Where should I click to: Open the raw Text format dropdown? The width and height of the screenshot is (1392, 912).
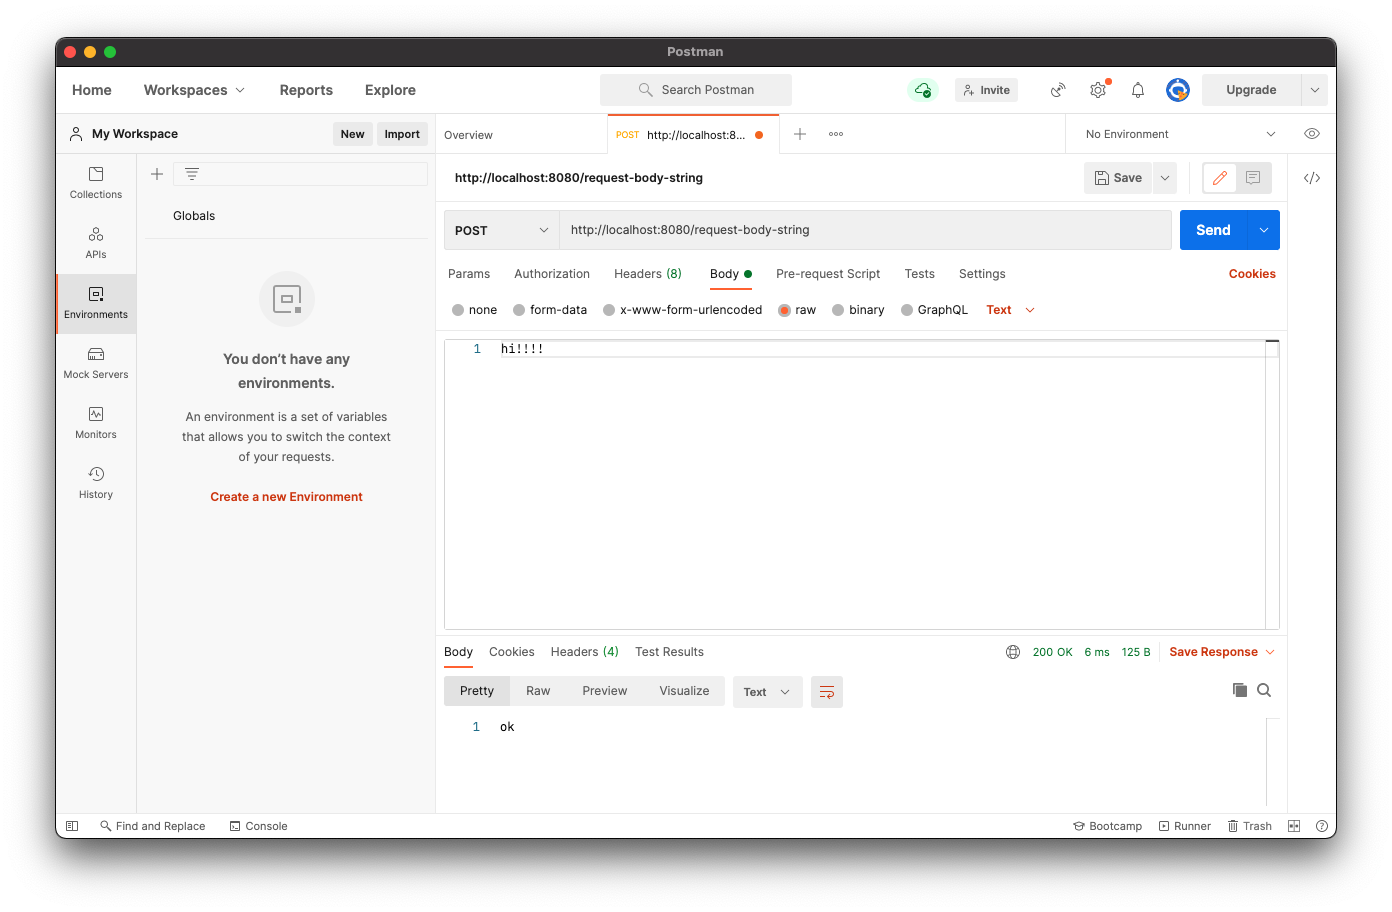tap(1010, 310)
